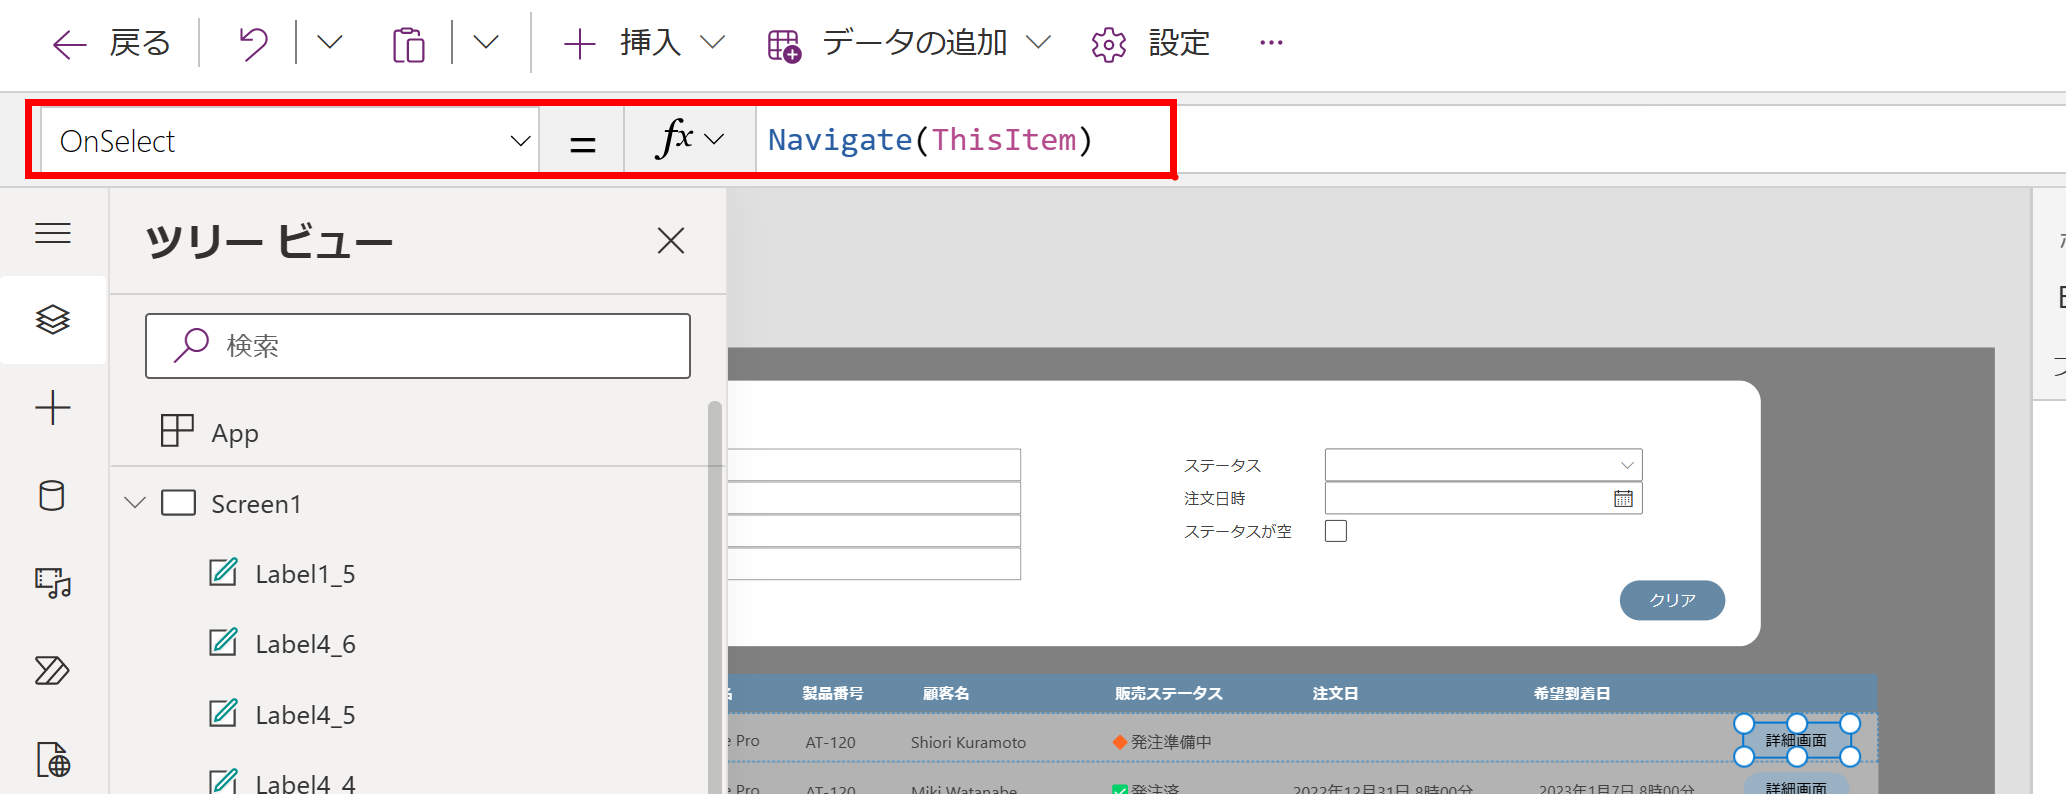
Task: Open the fx function dropdown
Action: (690, 139)
